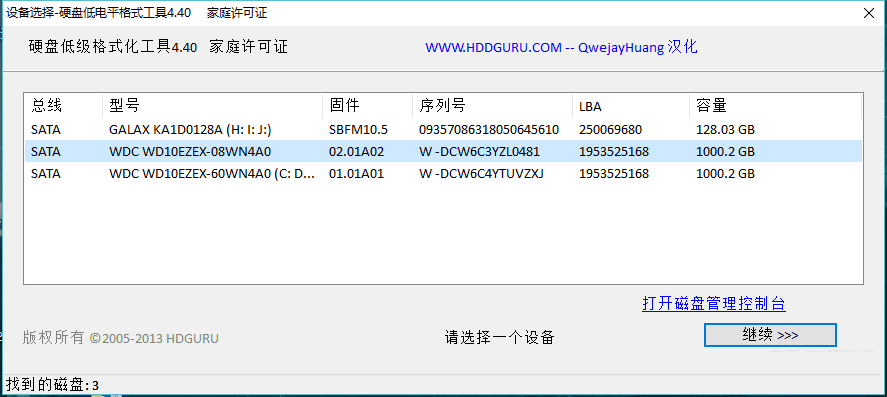Sort by 总线 column header
Screen dimensions: 887x397
pos(63,105)
